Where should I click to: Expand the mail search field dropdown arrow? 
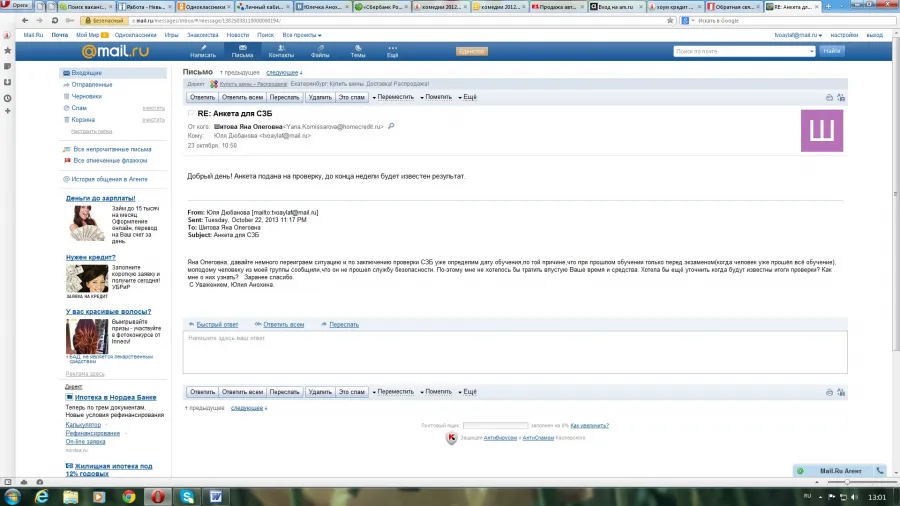[x=811, y=51]
